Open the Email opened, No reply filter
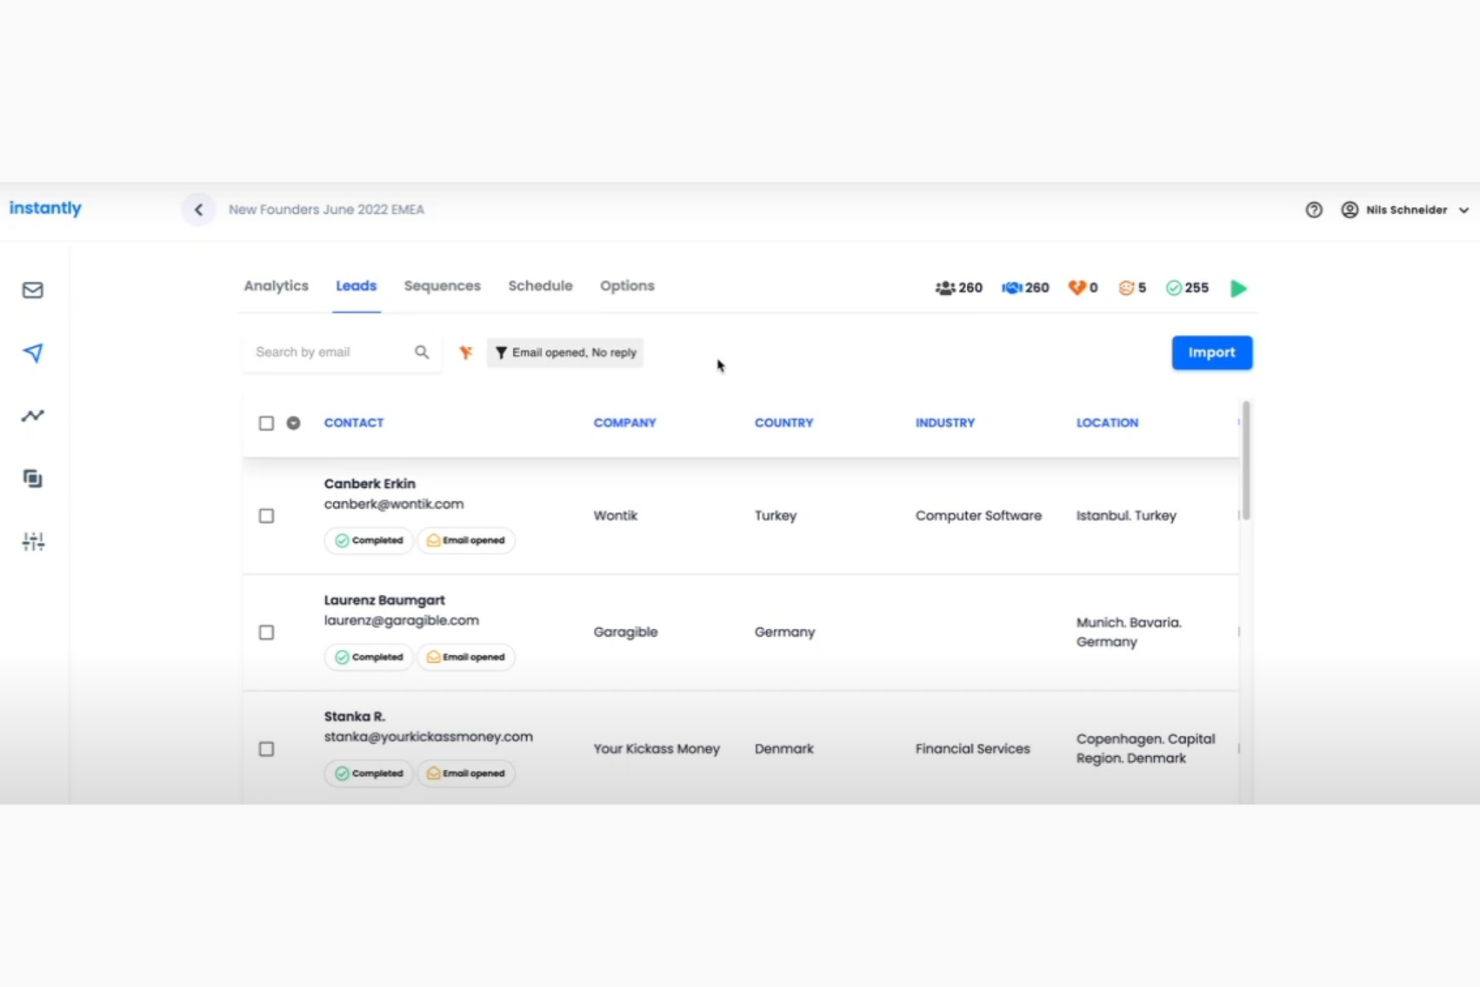Screen dimensions: 1480x987 (565, 352)
